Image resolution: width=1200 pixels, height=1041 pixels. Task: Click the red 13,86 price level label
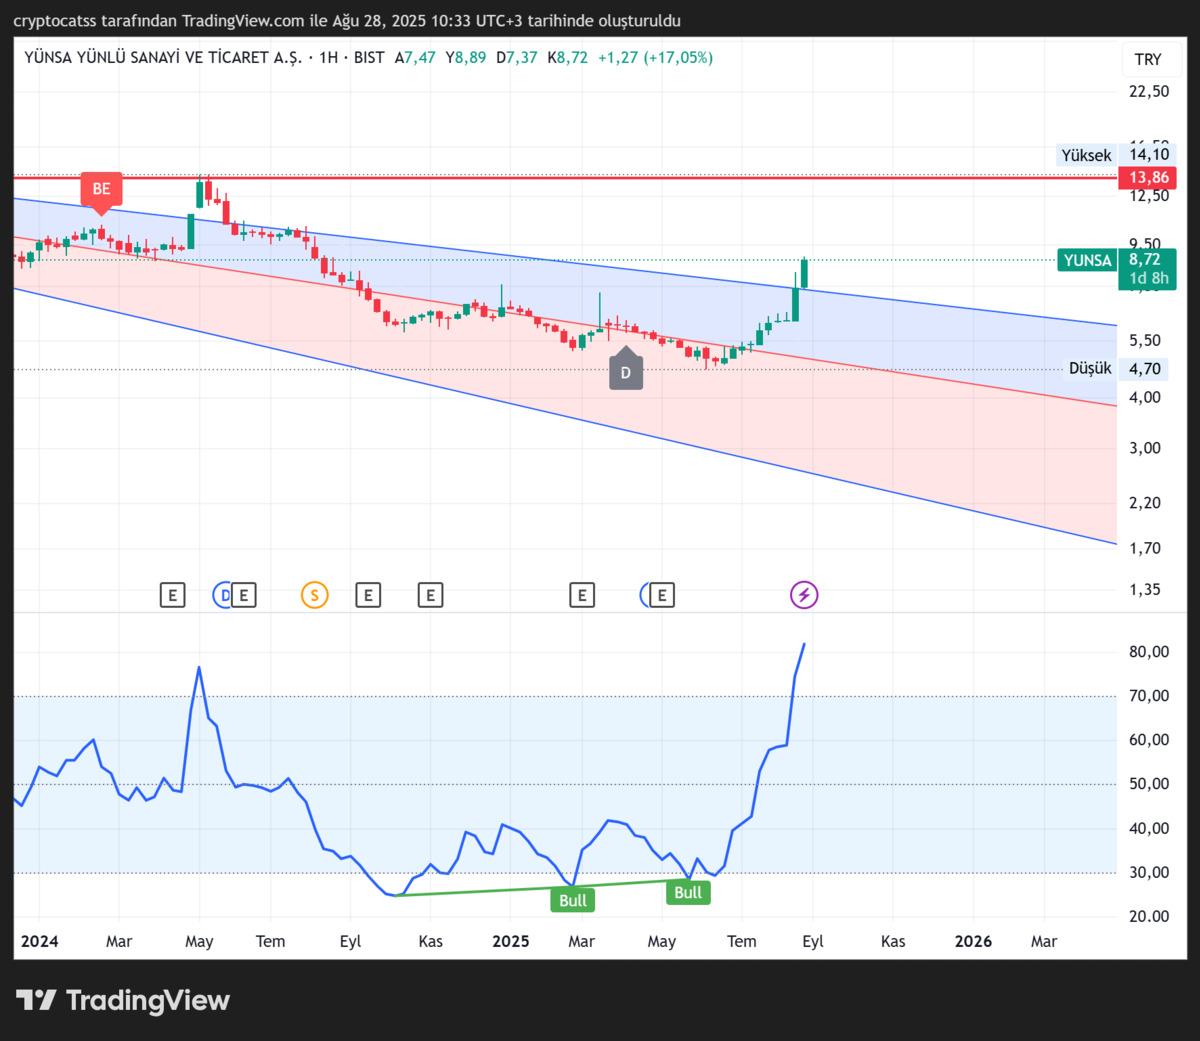[x=1148, y=178]
